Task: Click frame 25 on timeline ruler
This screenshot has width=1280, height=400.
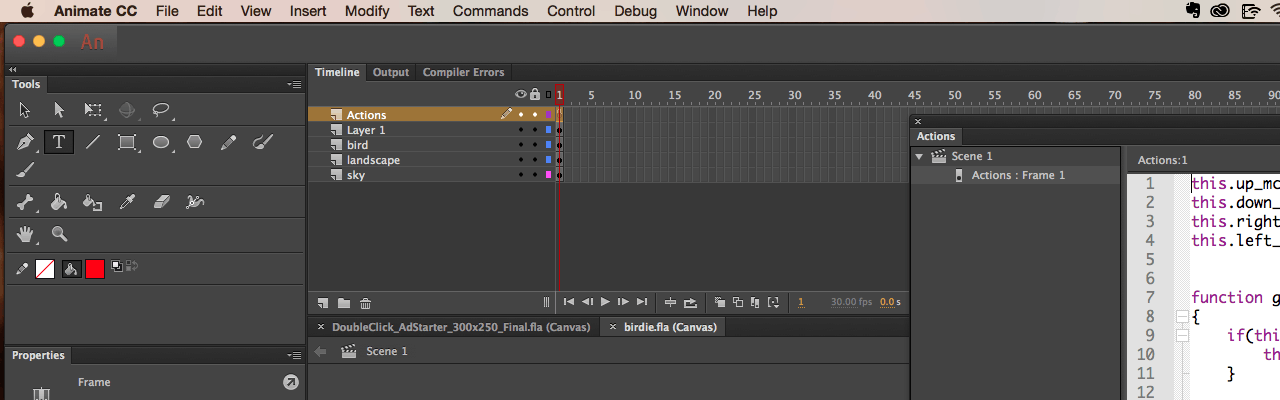Action: [754, 95]
